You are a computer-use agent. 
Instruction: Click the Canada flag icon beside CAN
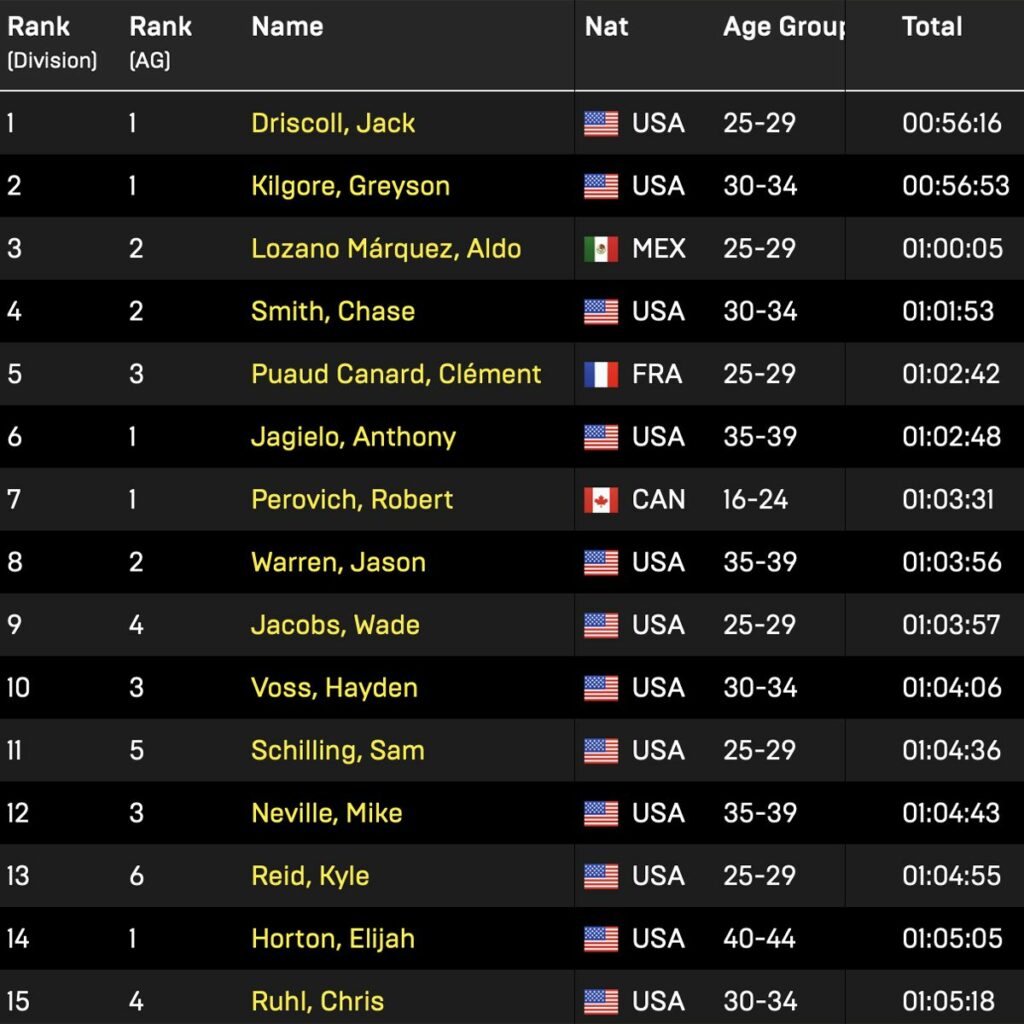[601, 500]
